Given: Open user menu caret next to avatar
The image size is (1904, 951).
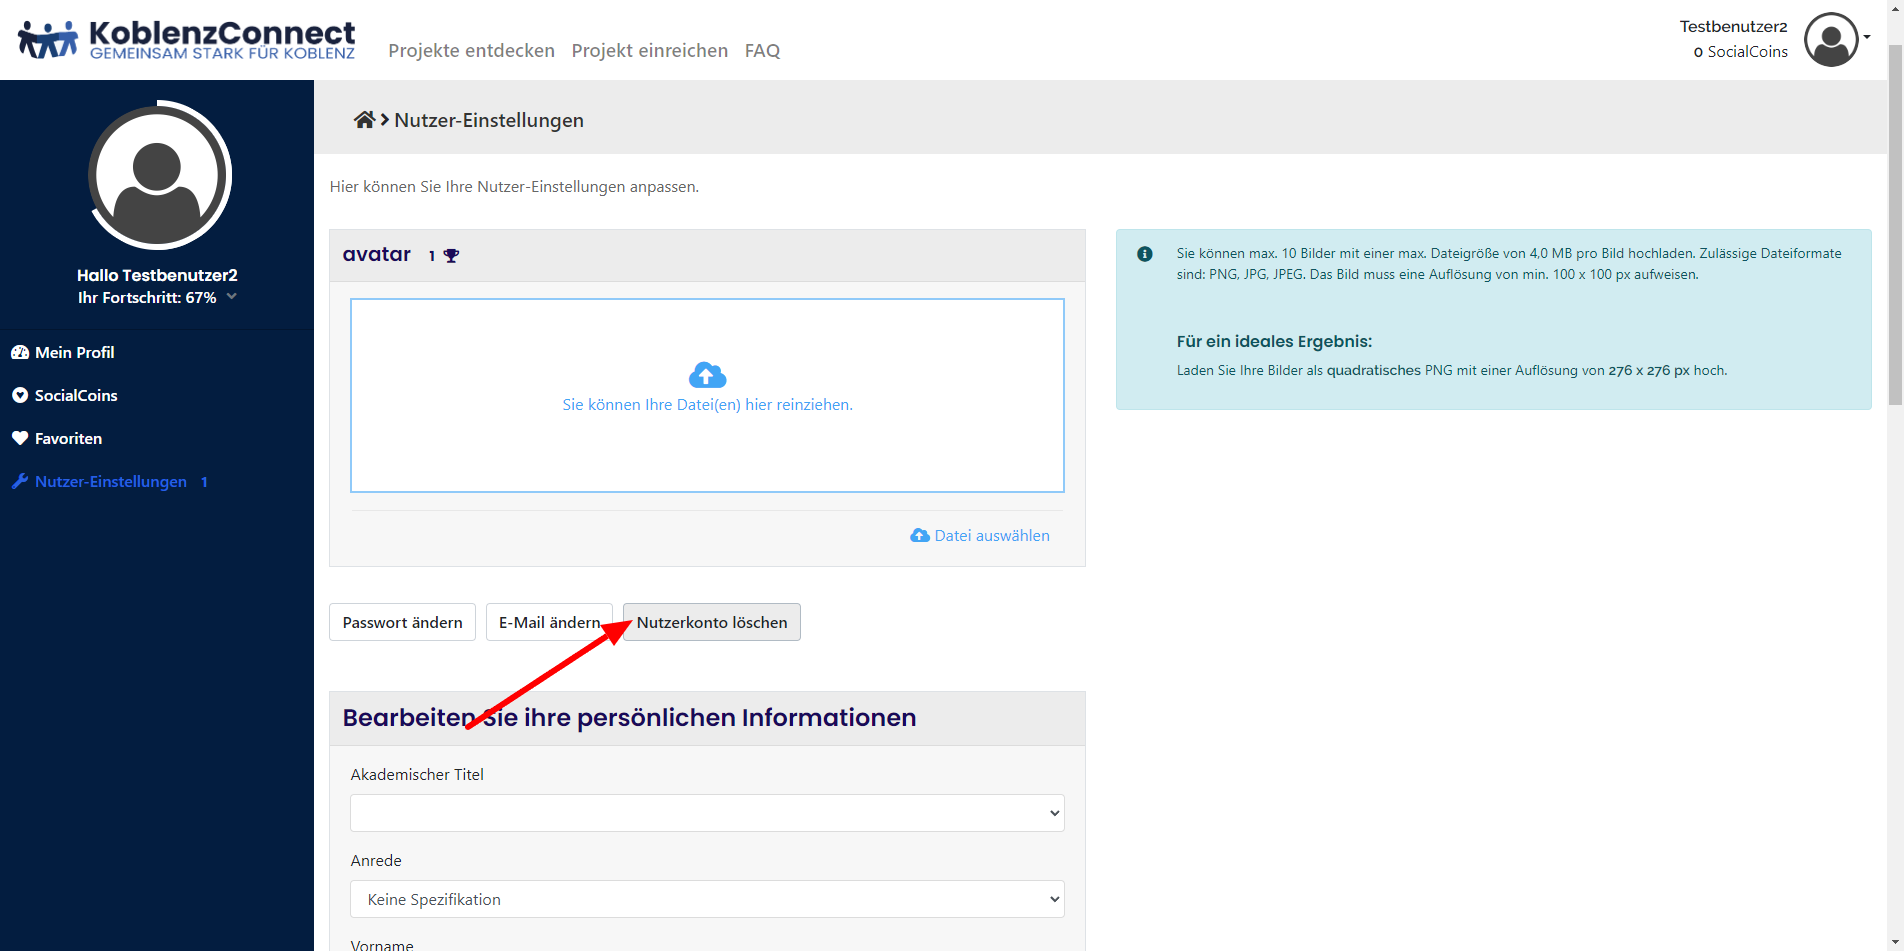Looking at the screenshot, I should click(1867, 38).
